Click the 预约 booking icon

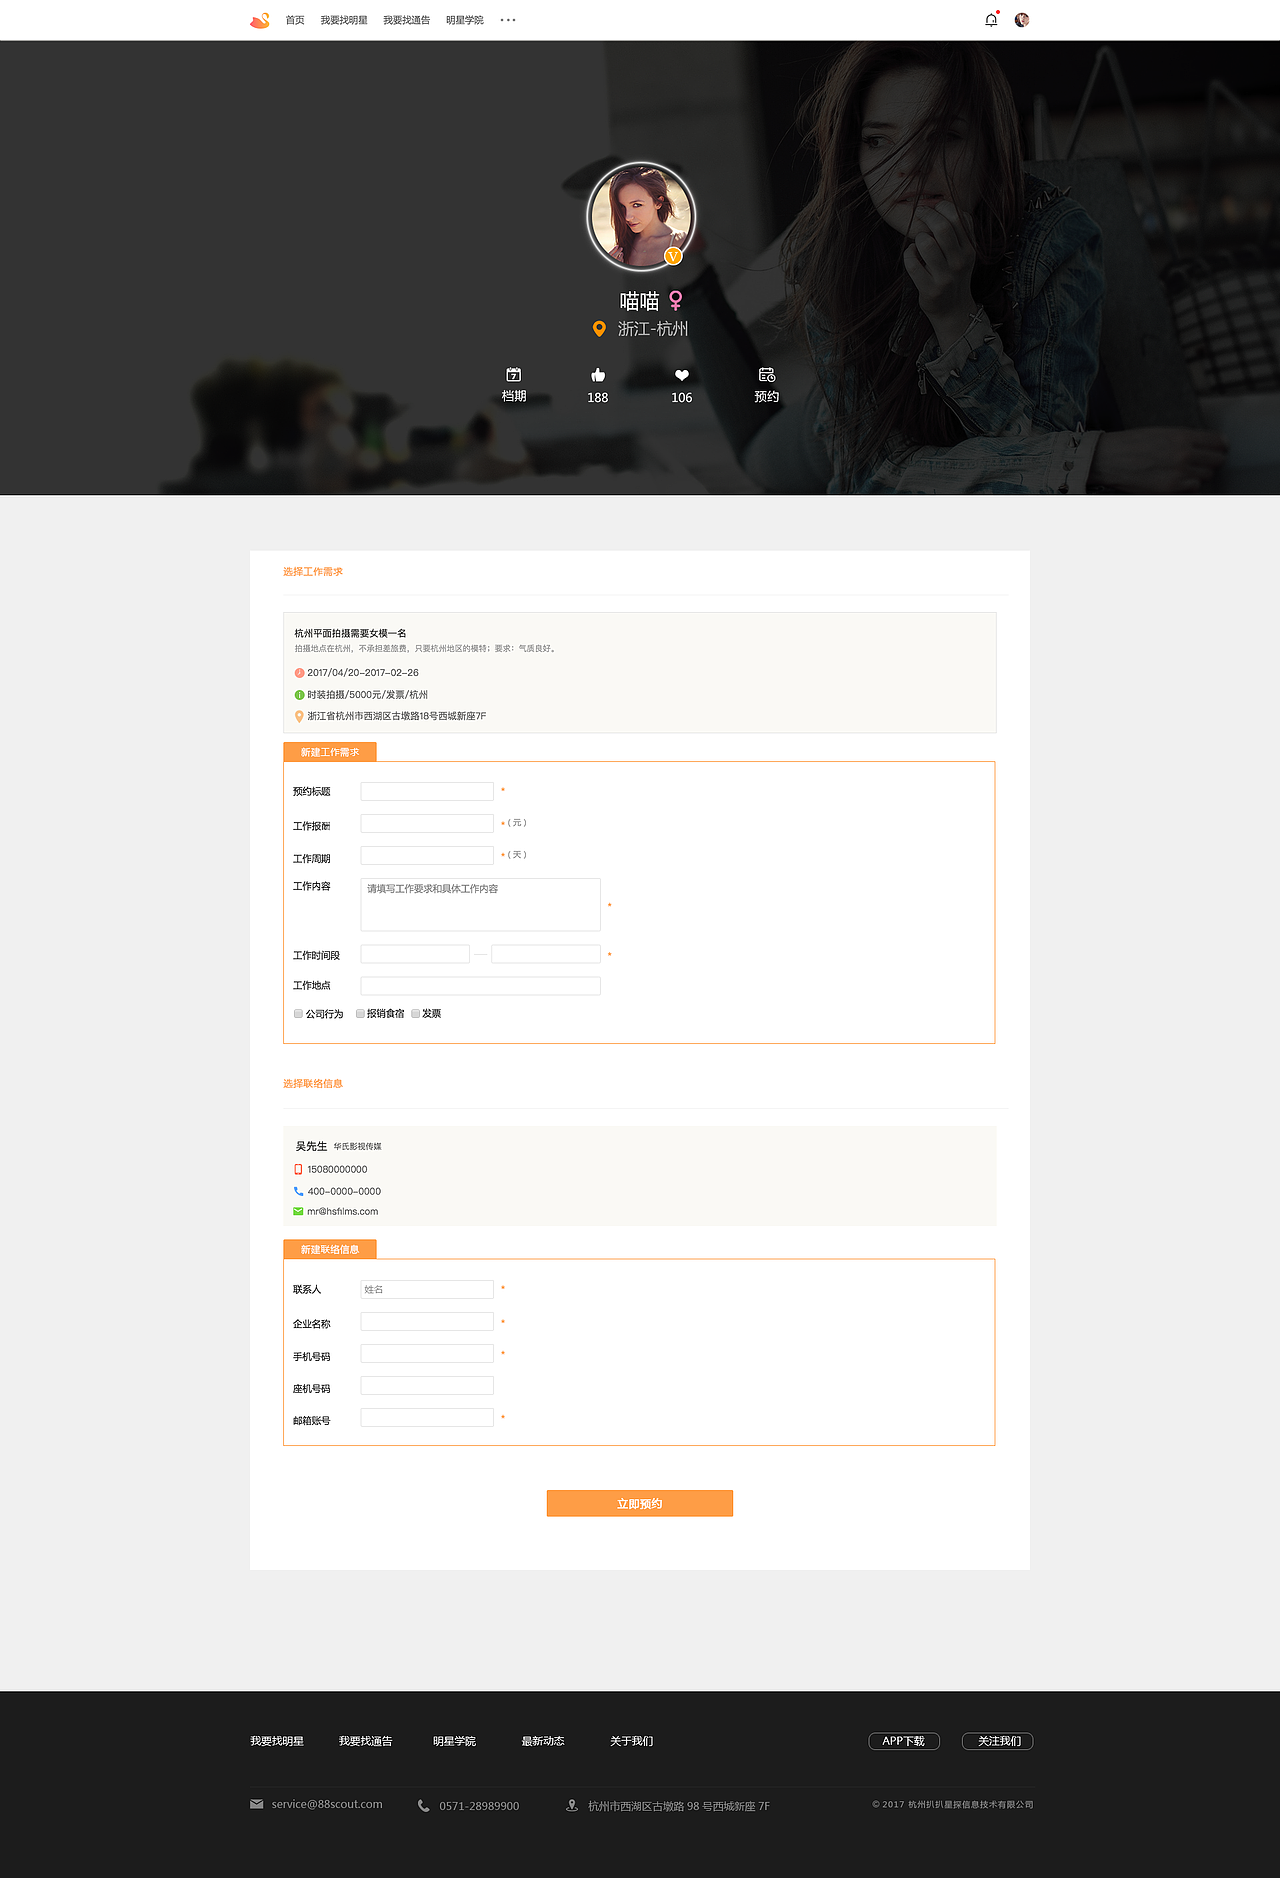click(x=767, y=375)
